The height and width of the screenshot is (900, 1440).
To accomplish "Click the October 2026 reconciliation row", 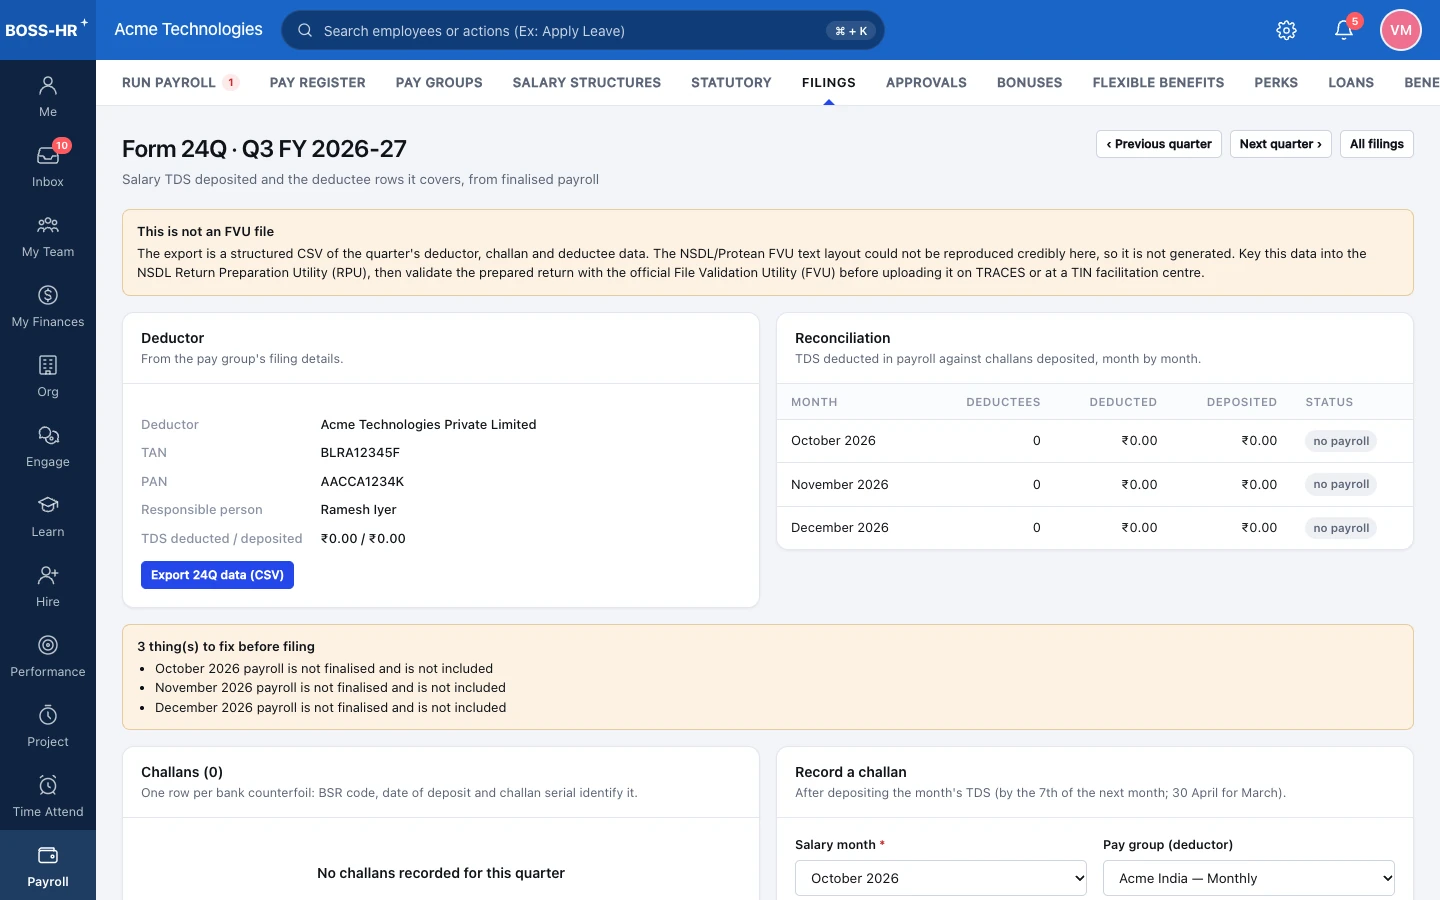I will [1095, 441].
